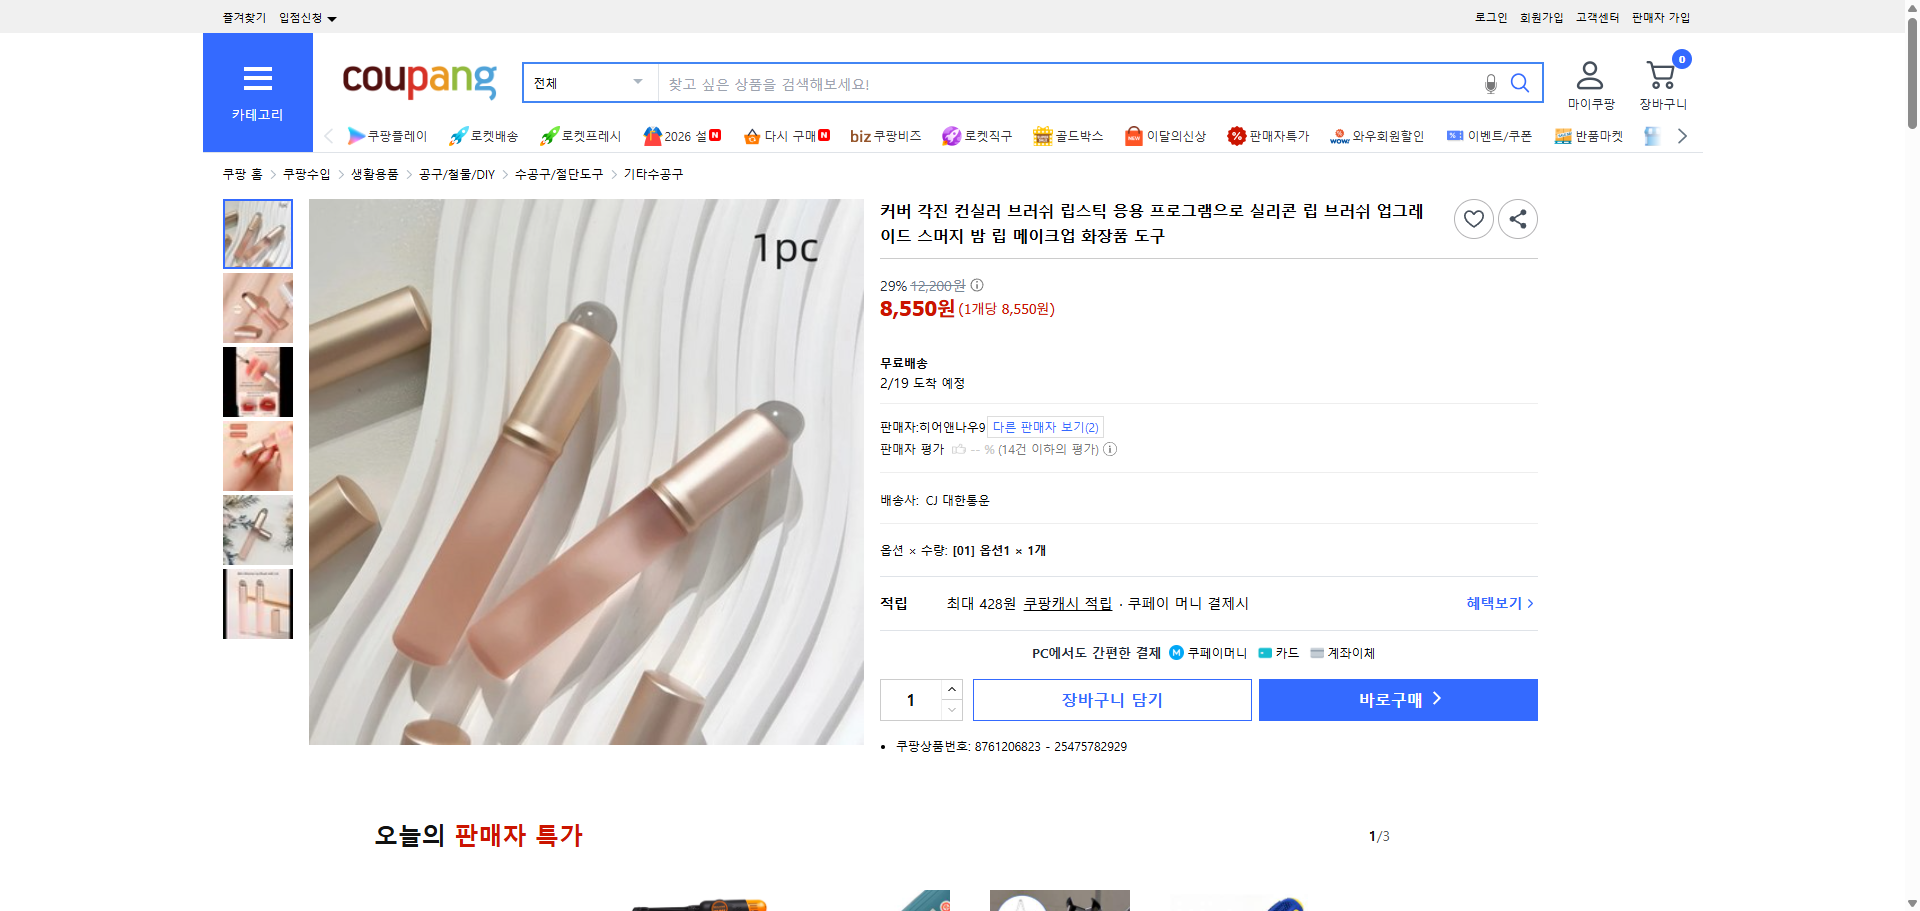Viewport: 1920px width, 911px height.
Task: Expand the 입점신청 menu chevron
Action: click(333, 17)
